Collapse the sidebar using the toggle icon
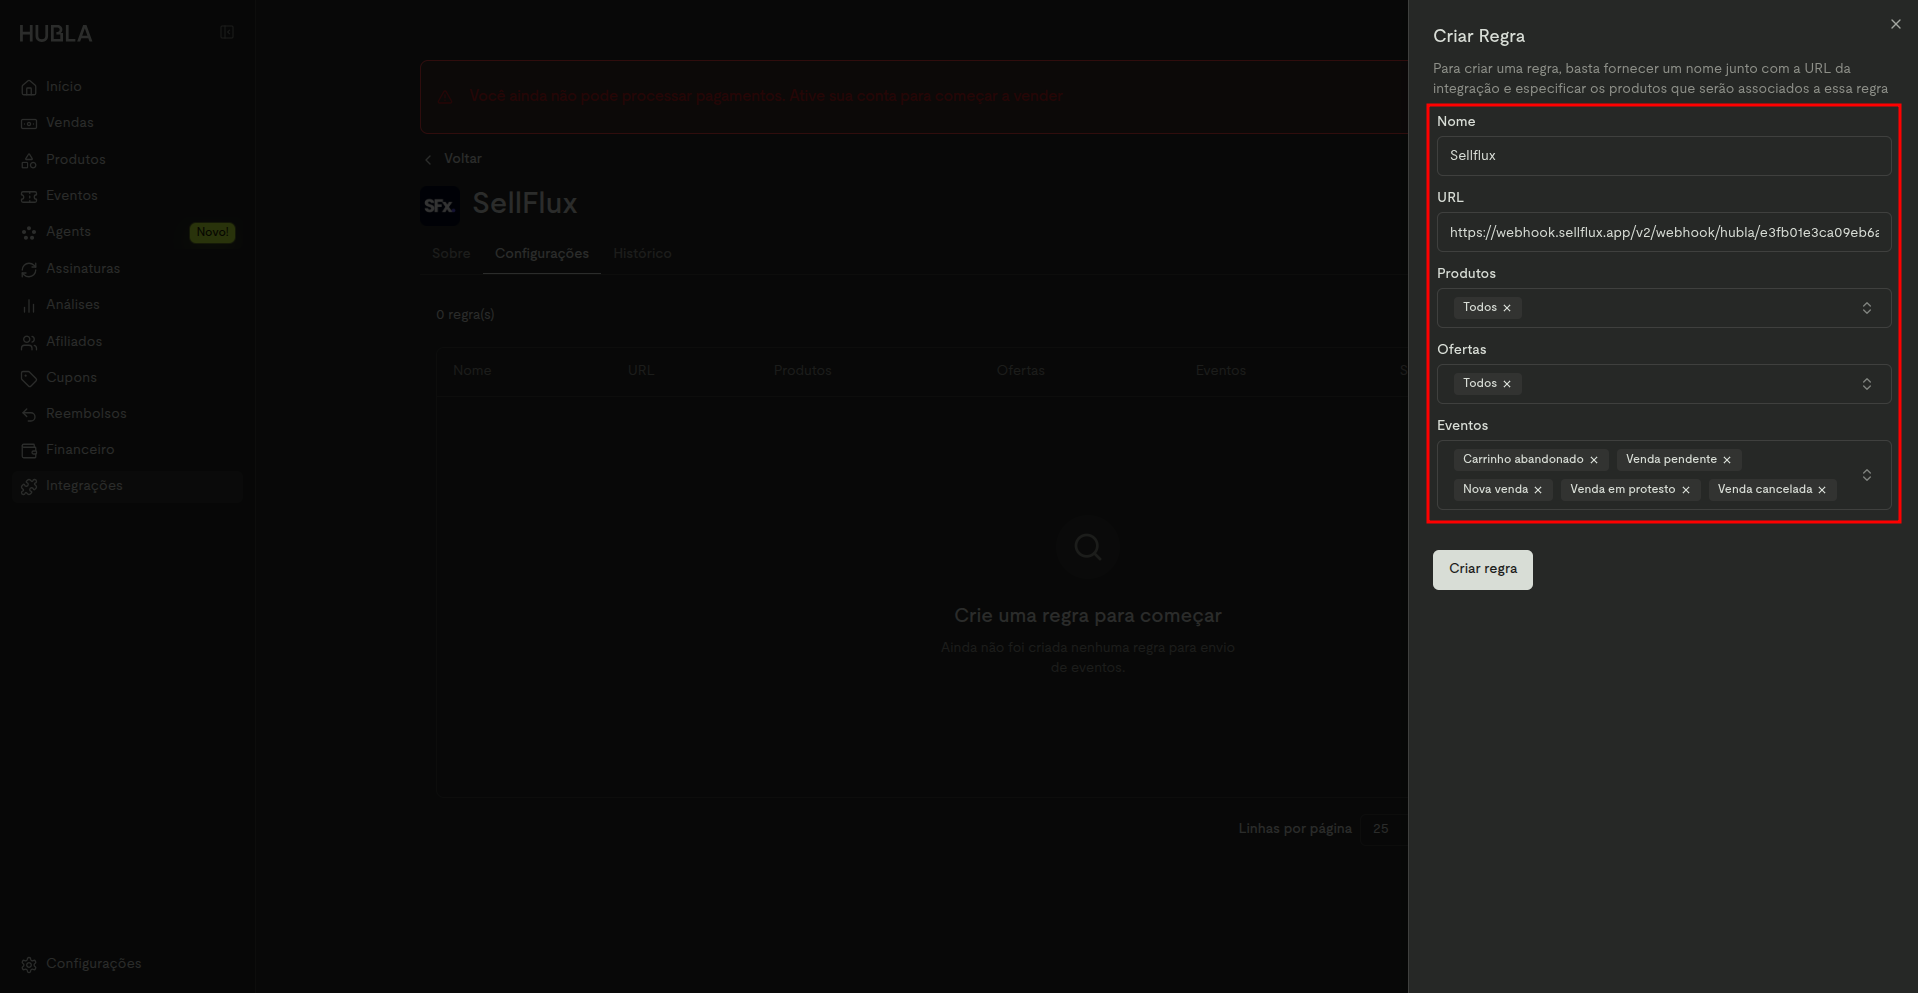The image size is (1918, 993). (227, 33)
